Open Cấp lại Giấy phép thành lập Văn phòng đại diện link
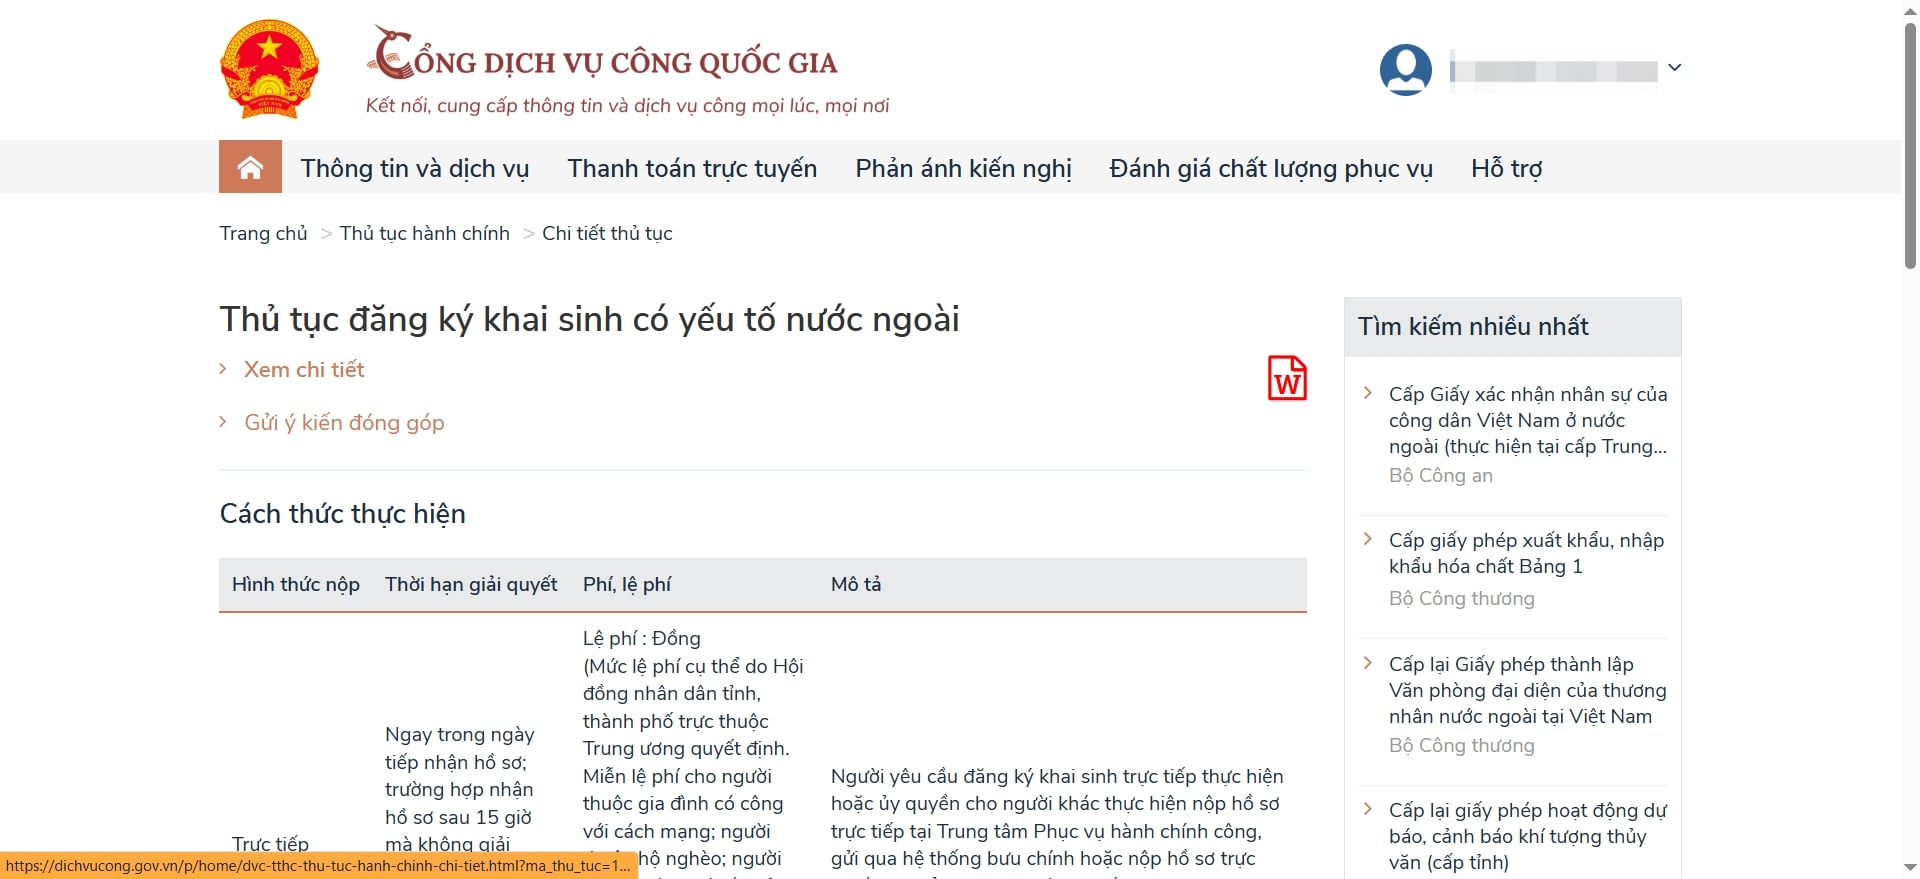The height and width of the screenshot is (879, 1920). pyautogui.click(x=1528, y=690)
